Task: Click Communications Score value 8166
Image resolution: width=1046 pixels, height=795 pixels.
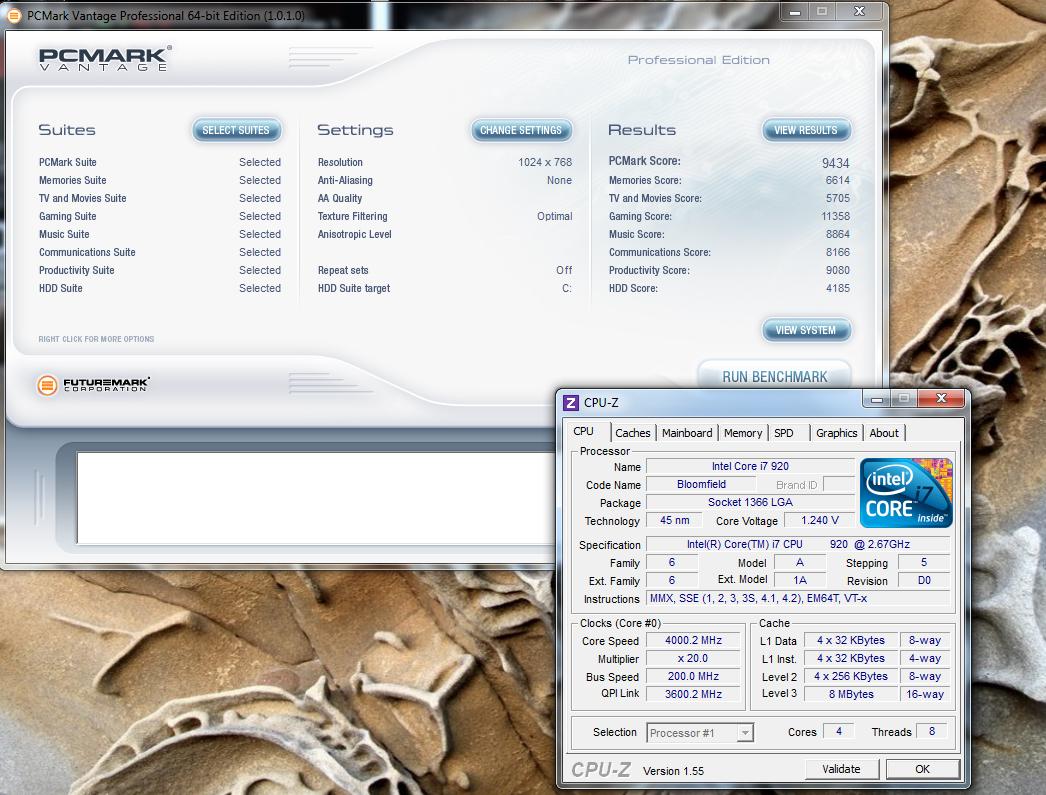Action: 837,252
